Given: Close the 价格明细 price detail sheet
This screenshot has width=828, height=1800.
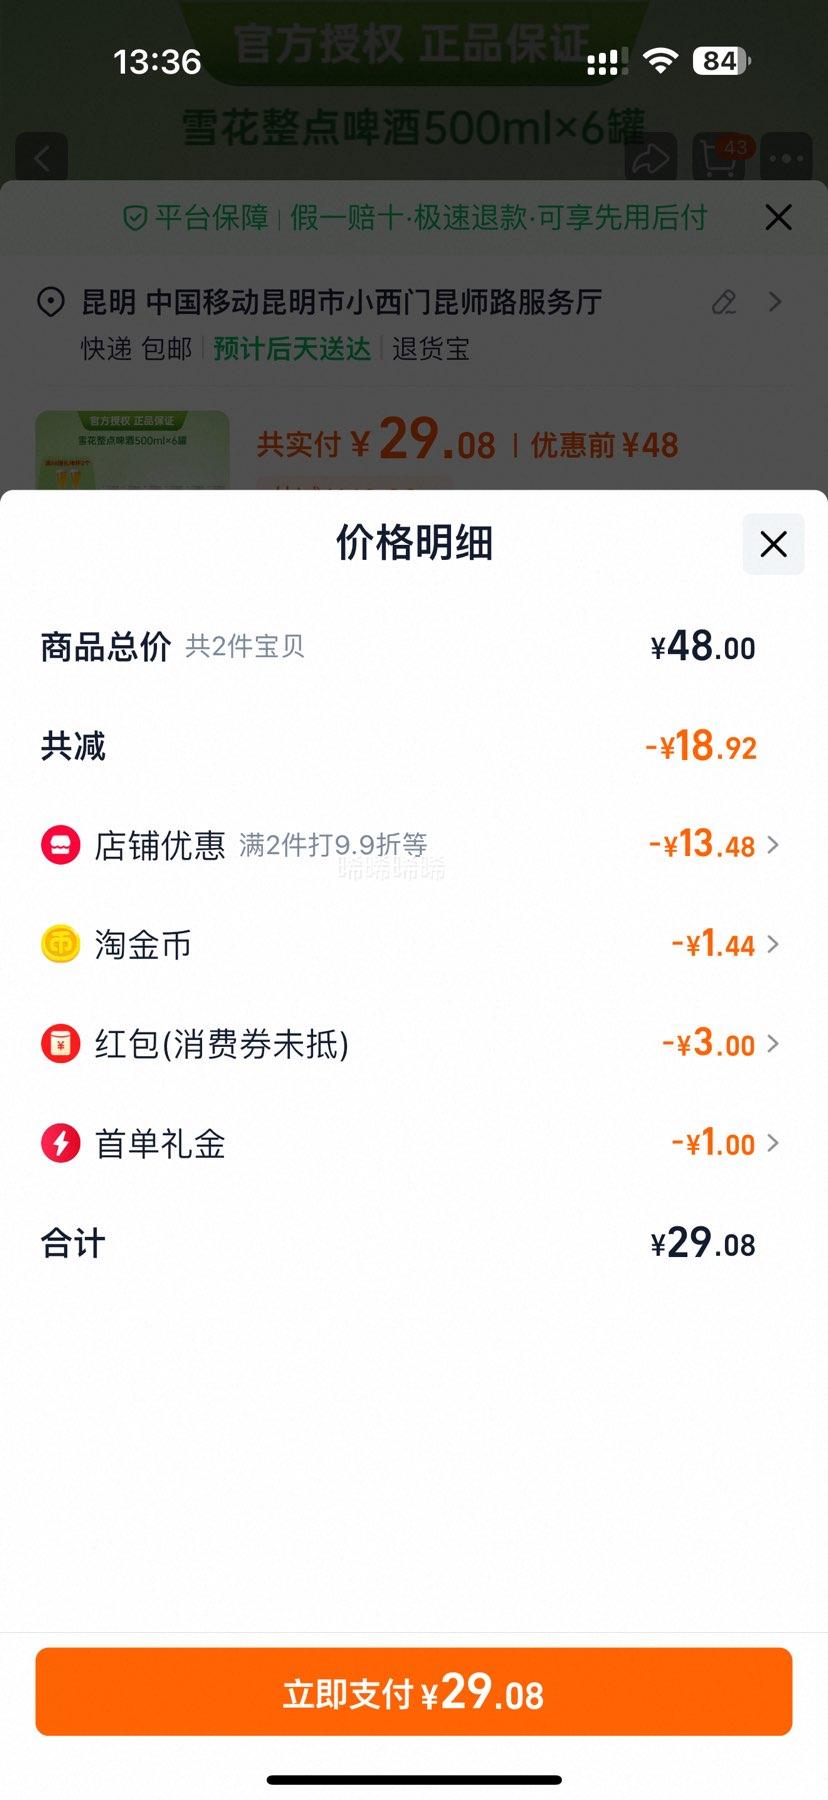Looking at the screenshot, I should coord(773,544).
